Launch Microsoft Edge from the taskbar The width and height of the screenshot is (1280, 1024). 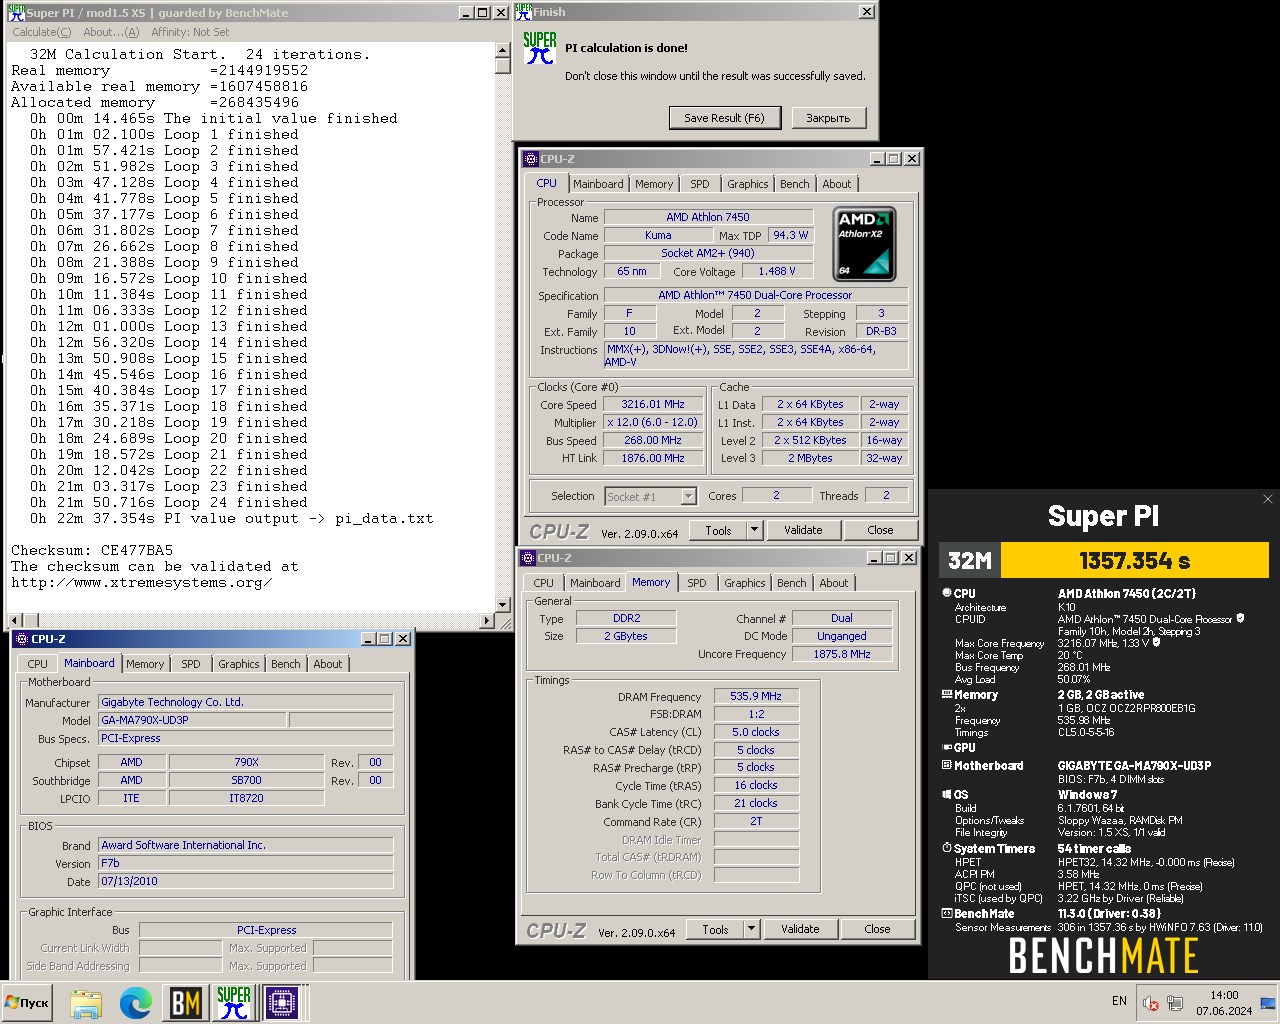click(x=136, y=1002)
